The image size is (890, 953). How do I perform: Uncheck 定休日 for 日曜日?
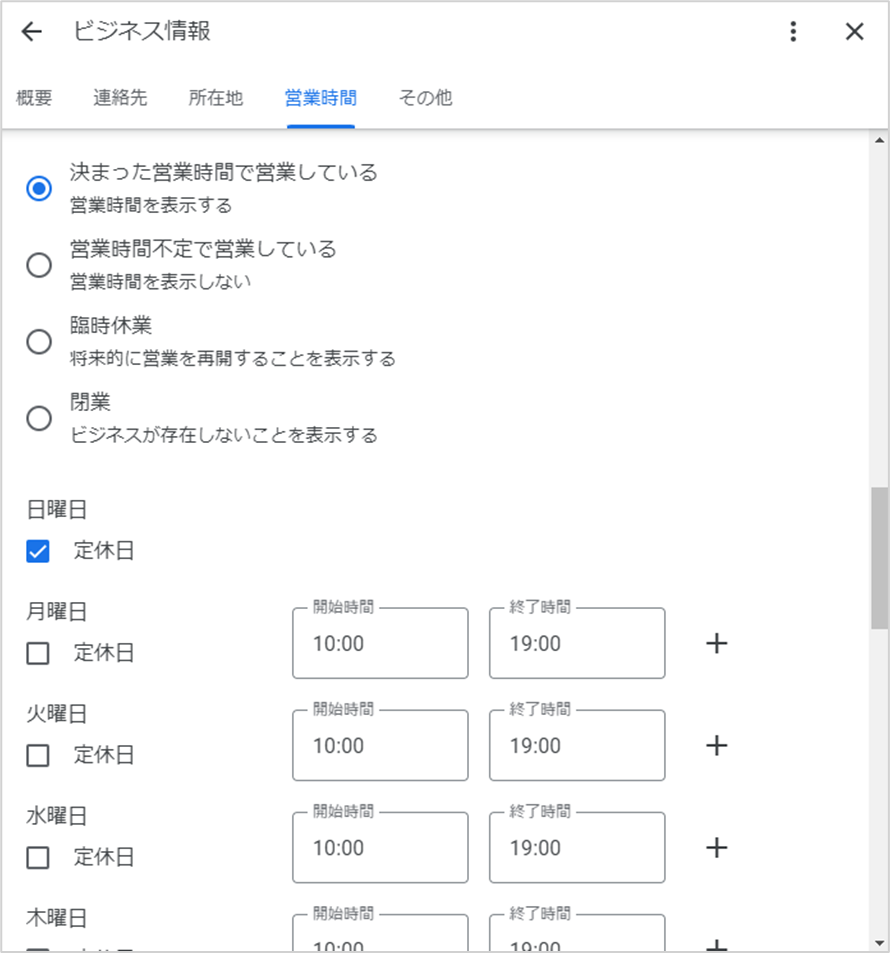pos(38,551)
